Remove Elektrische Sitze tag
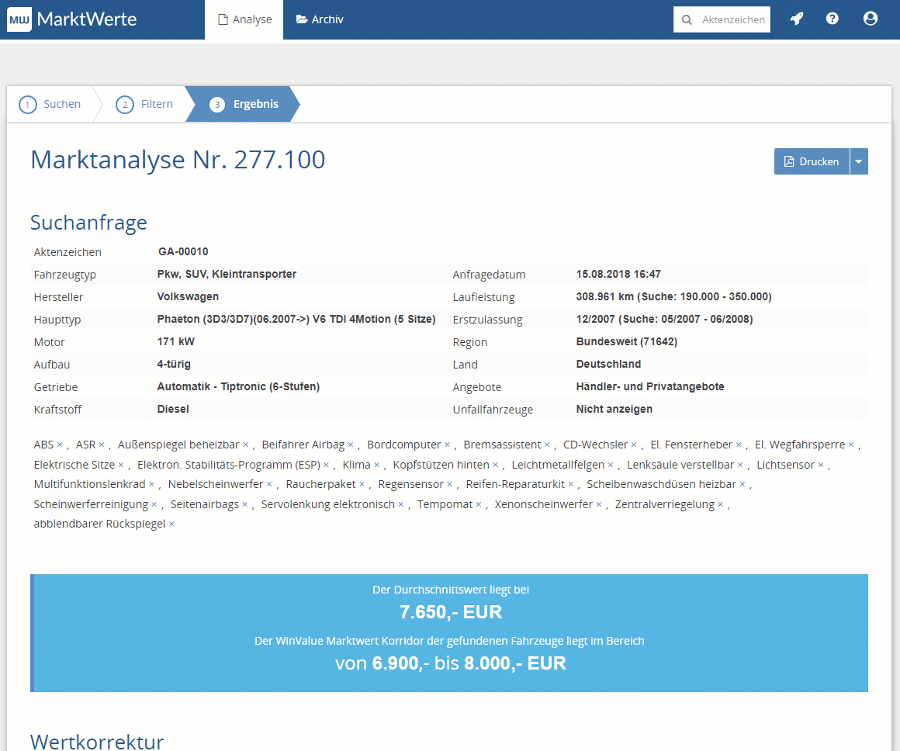 click(x=121, y=465)
